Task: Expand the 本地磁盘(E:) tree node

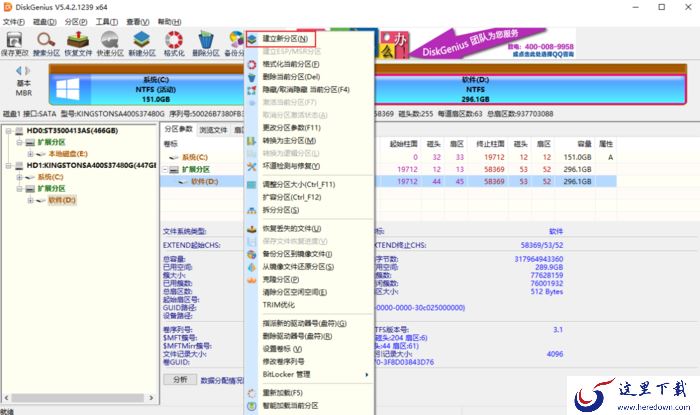Action: click(30, 154)
